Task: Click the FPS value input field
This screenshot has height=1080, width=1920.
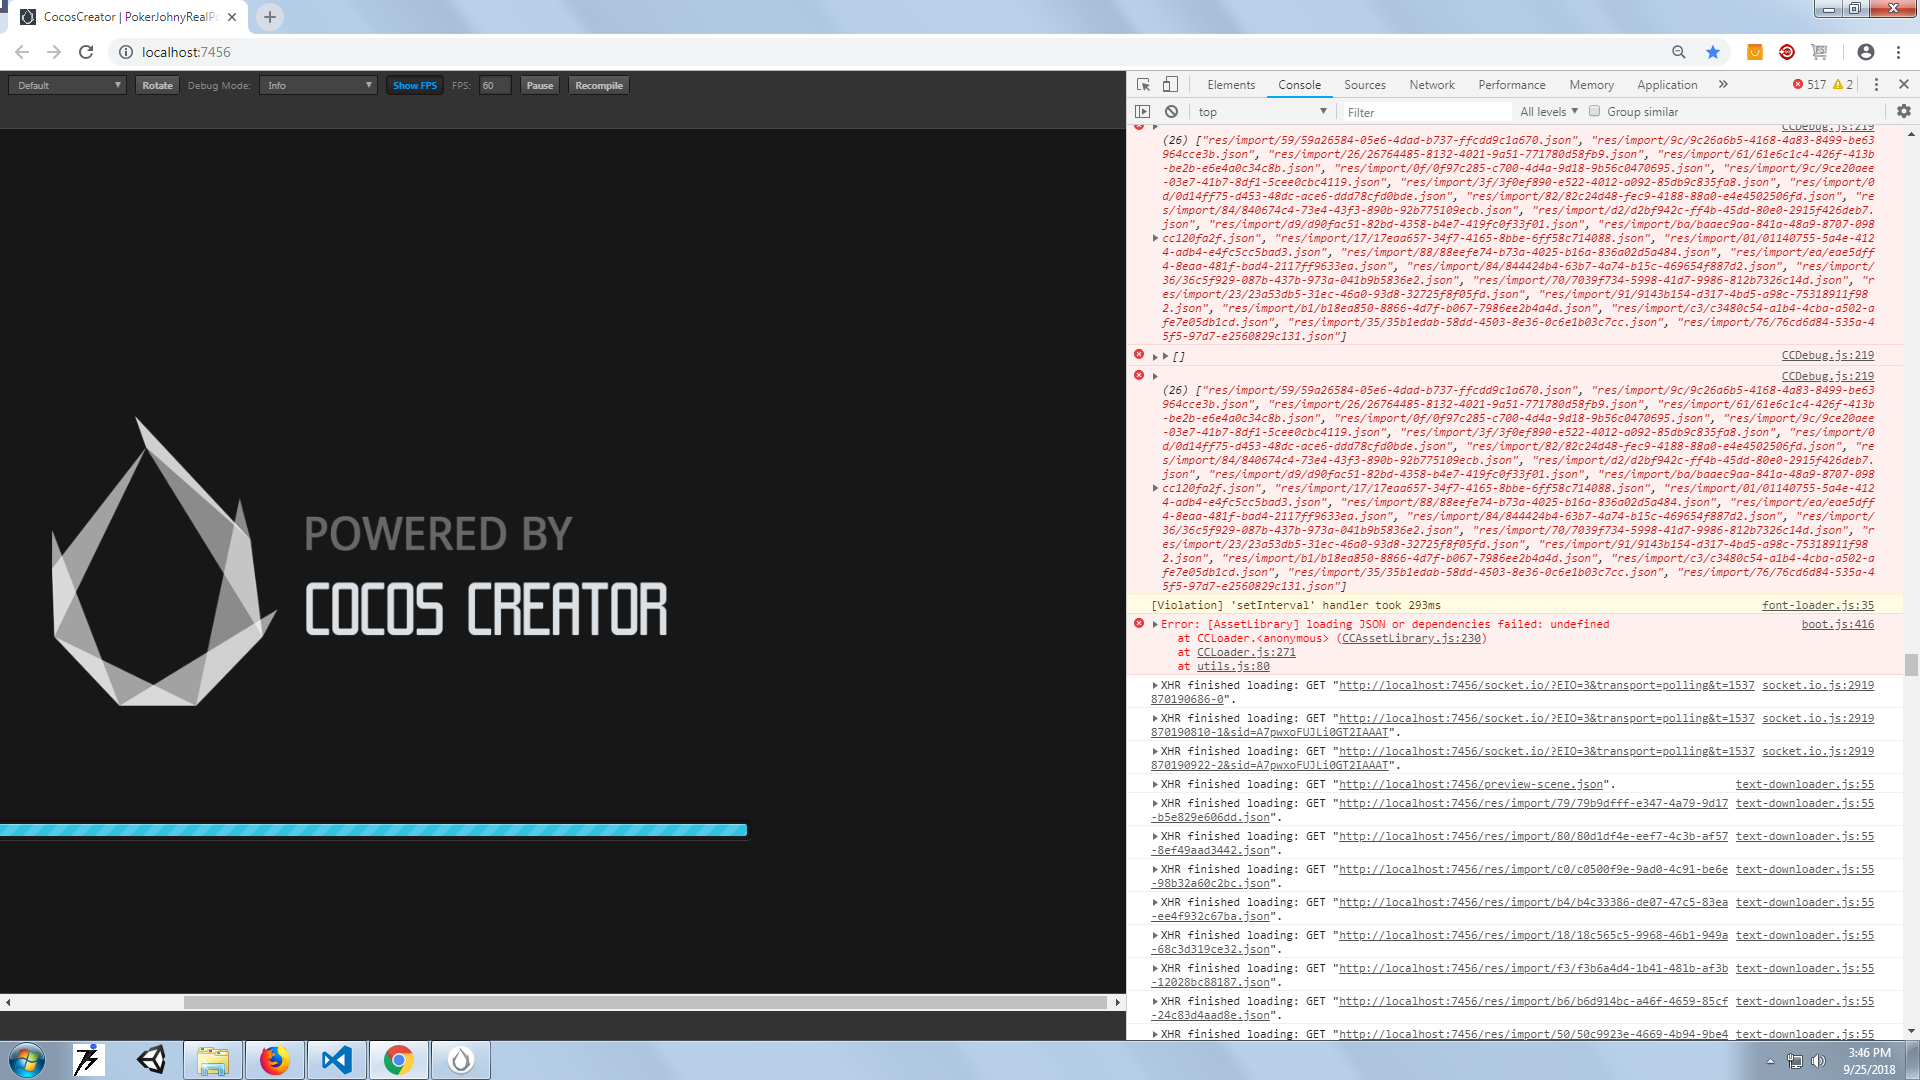Action: 495,86
